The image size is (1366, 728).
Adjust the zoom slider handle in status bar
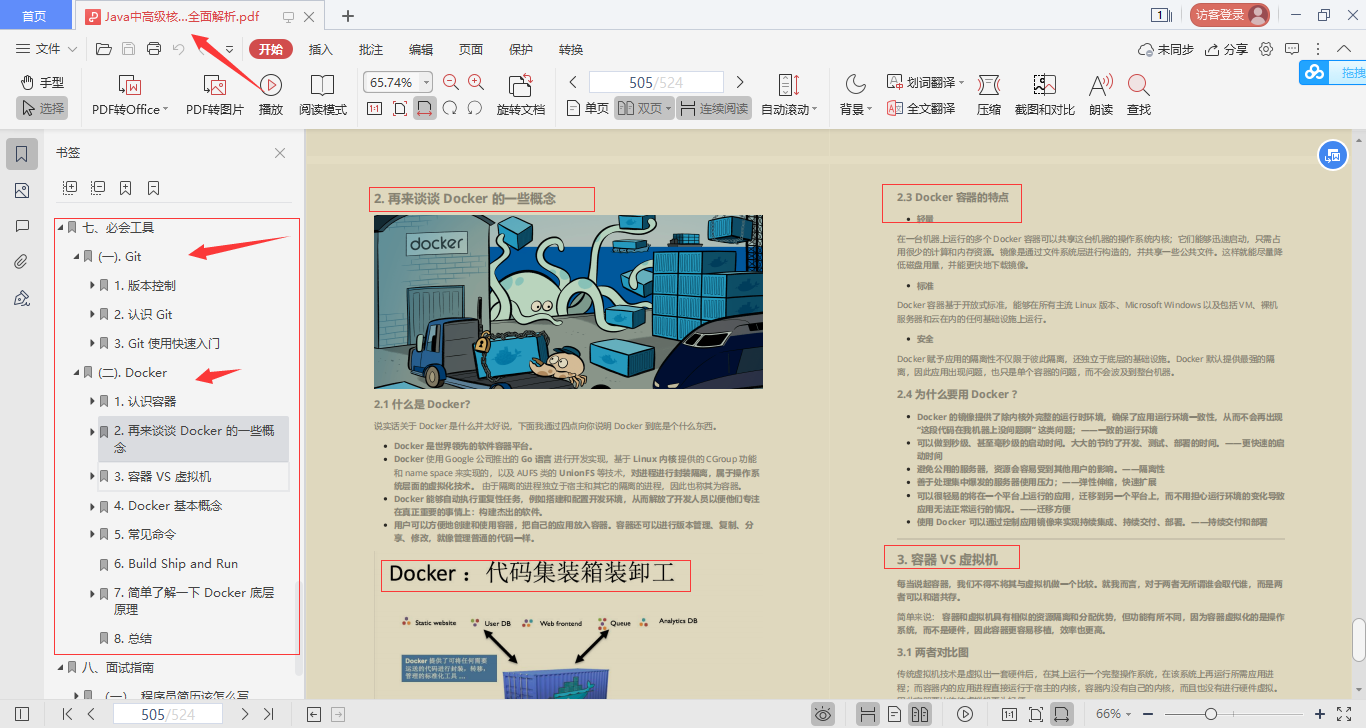click(1210, 714)
